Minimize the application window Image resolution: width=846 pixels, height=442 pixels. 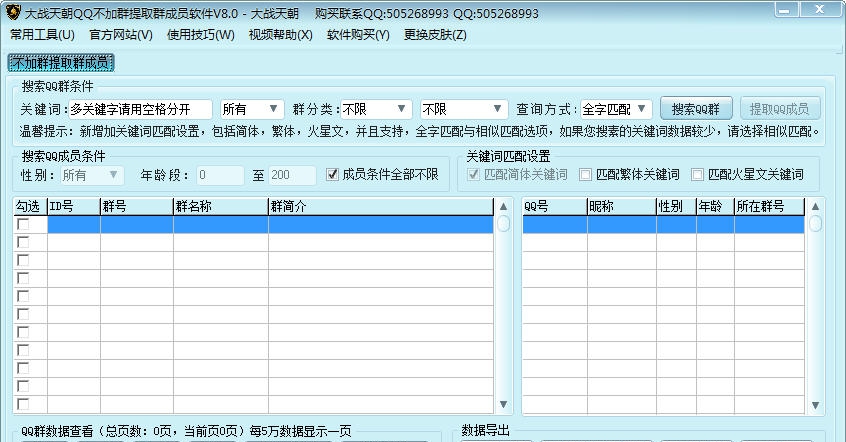(786, 10)
